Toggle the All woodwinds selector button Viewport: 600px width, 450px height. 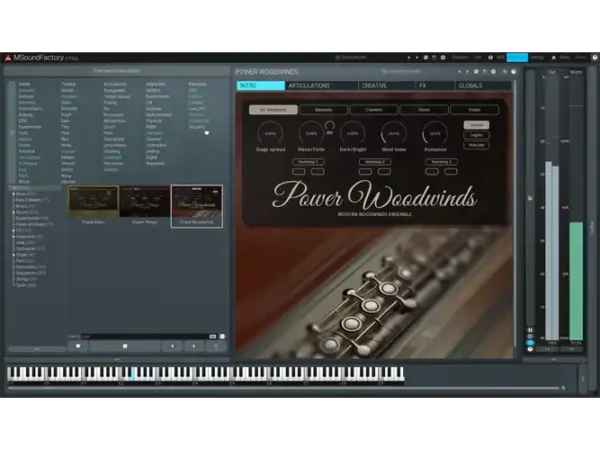(273, 110)
